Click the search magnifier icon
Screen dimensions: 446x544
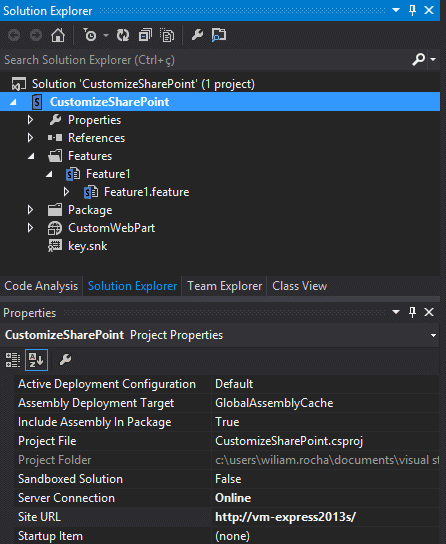[x=418, y=60]
